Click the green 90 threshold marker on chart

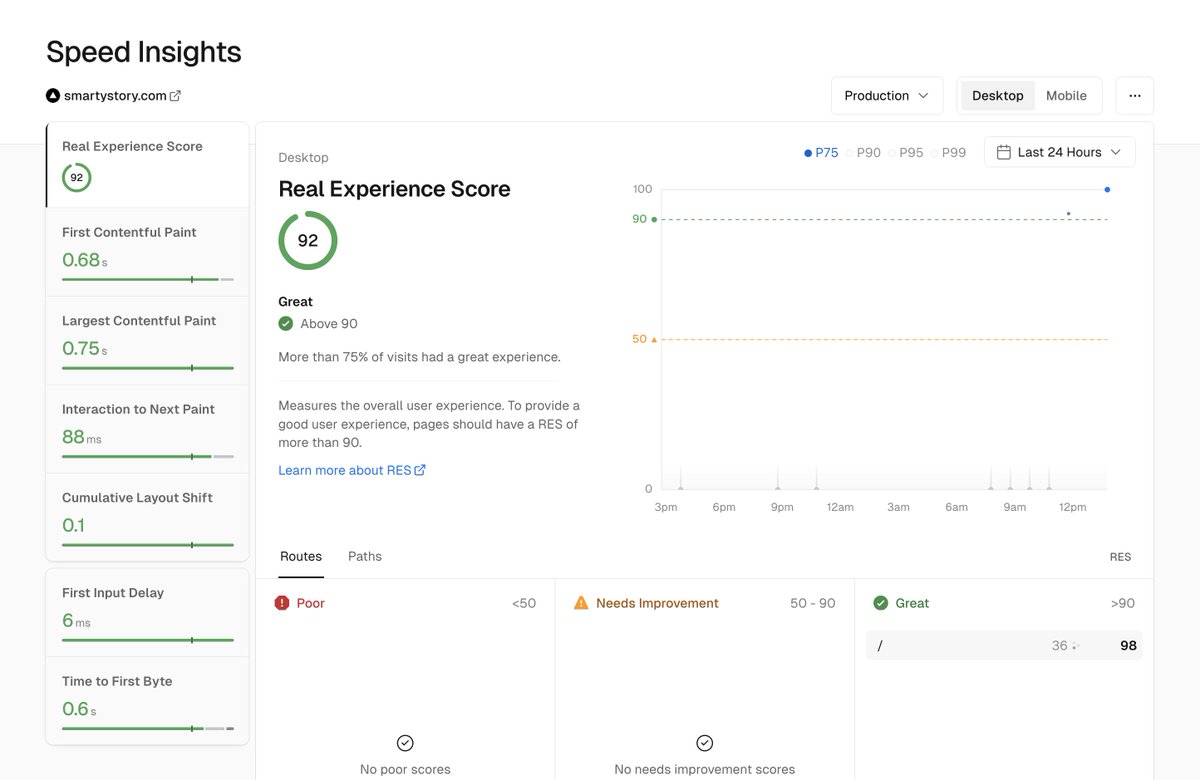tap(654, 219)
